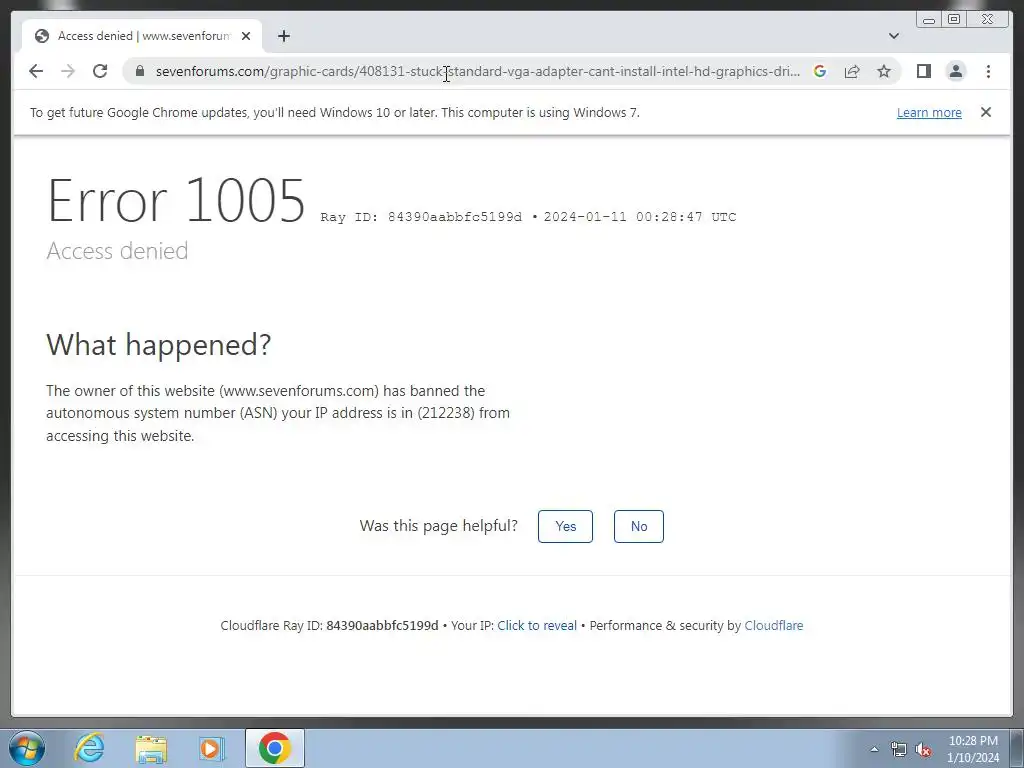The height and width of the screenshot is (768, 1024).
Task: Open Windows Media Player from taskbar
Action: coord(212,748)
